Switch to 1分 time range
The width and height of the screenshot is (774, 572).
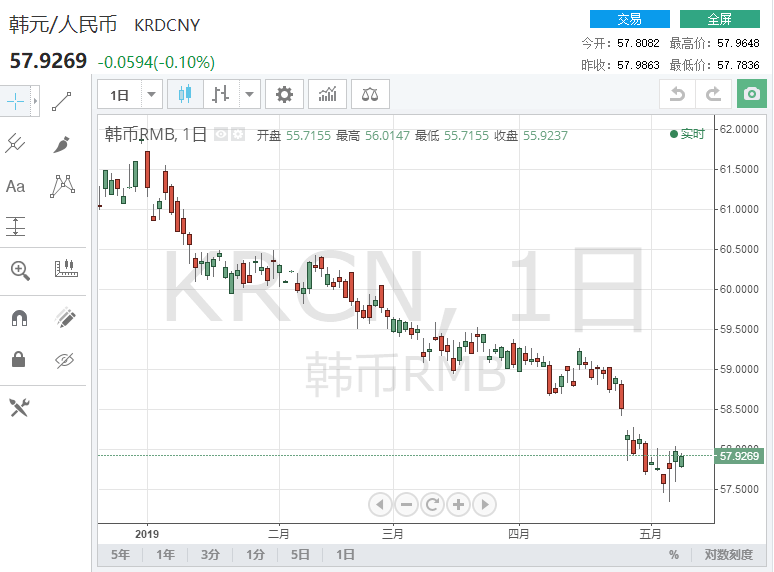tap(256, 555)
